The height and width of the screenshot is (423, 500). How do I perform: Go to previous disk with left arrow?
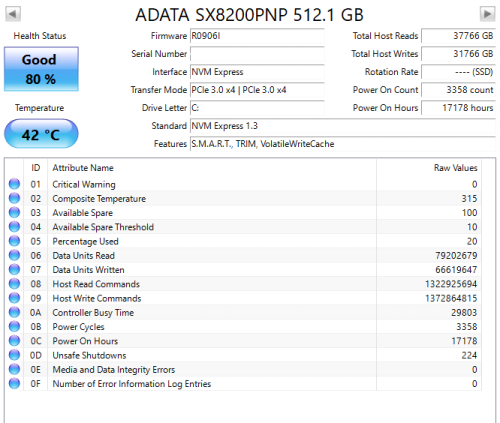click(13, 14)
